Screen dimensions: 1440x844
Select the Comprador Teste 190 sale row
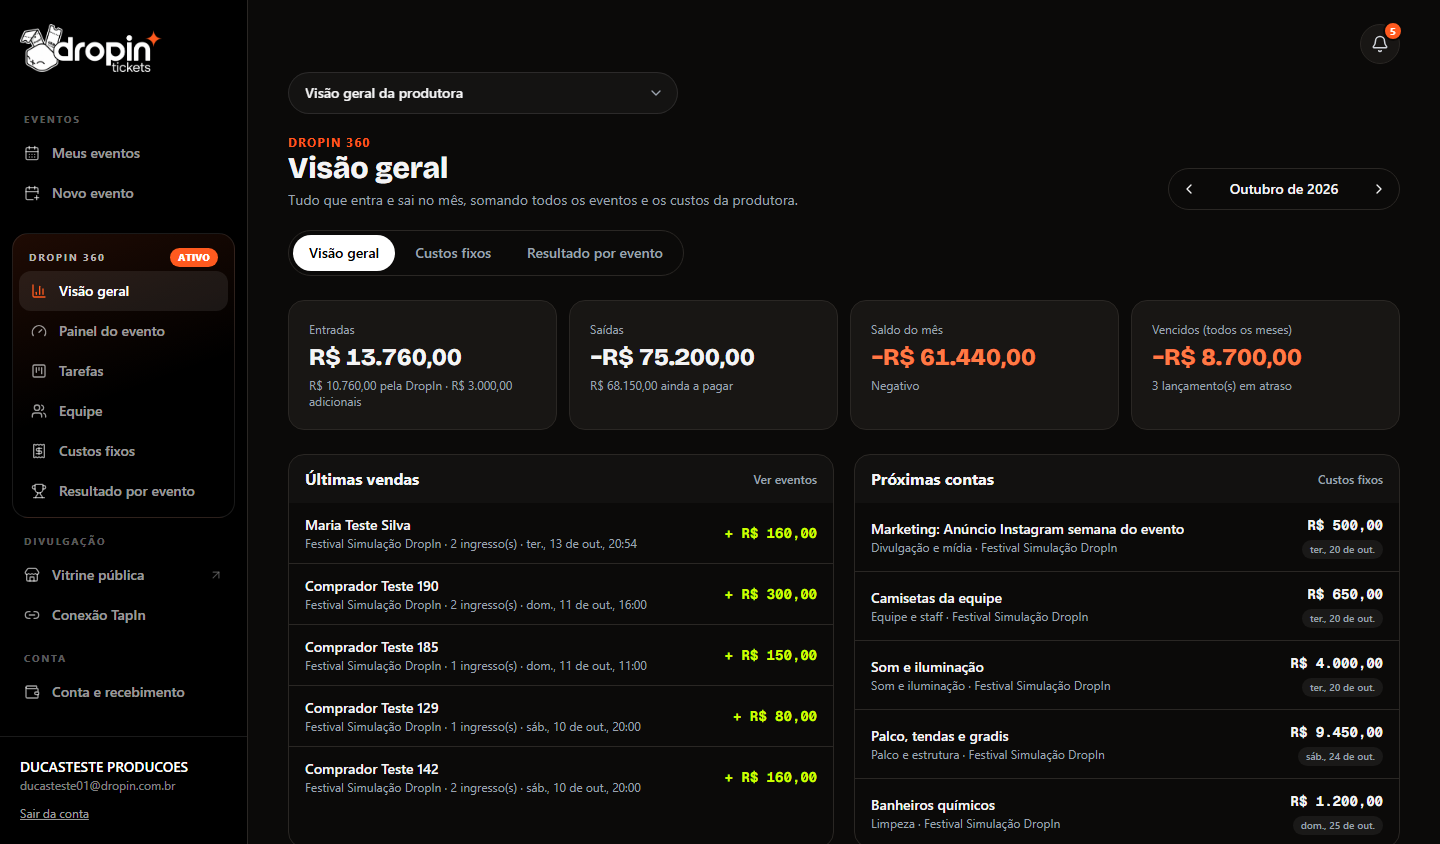[x=561, y=595]
